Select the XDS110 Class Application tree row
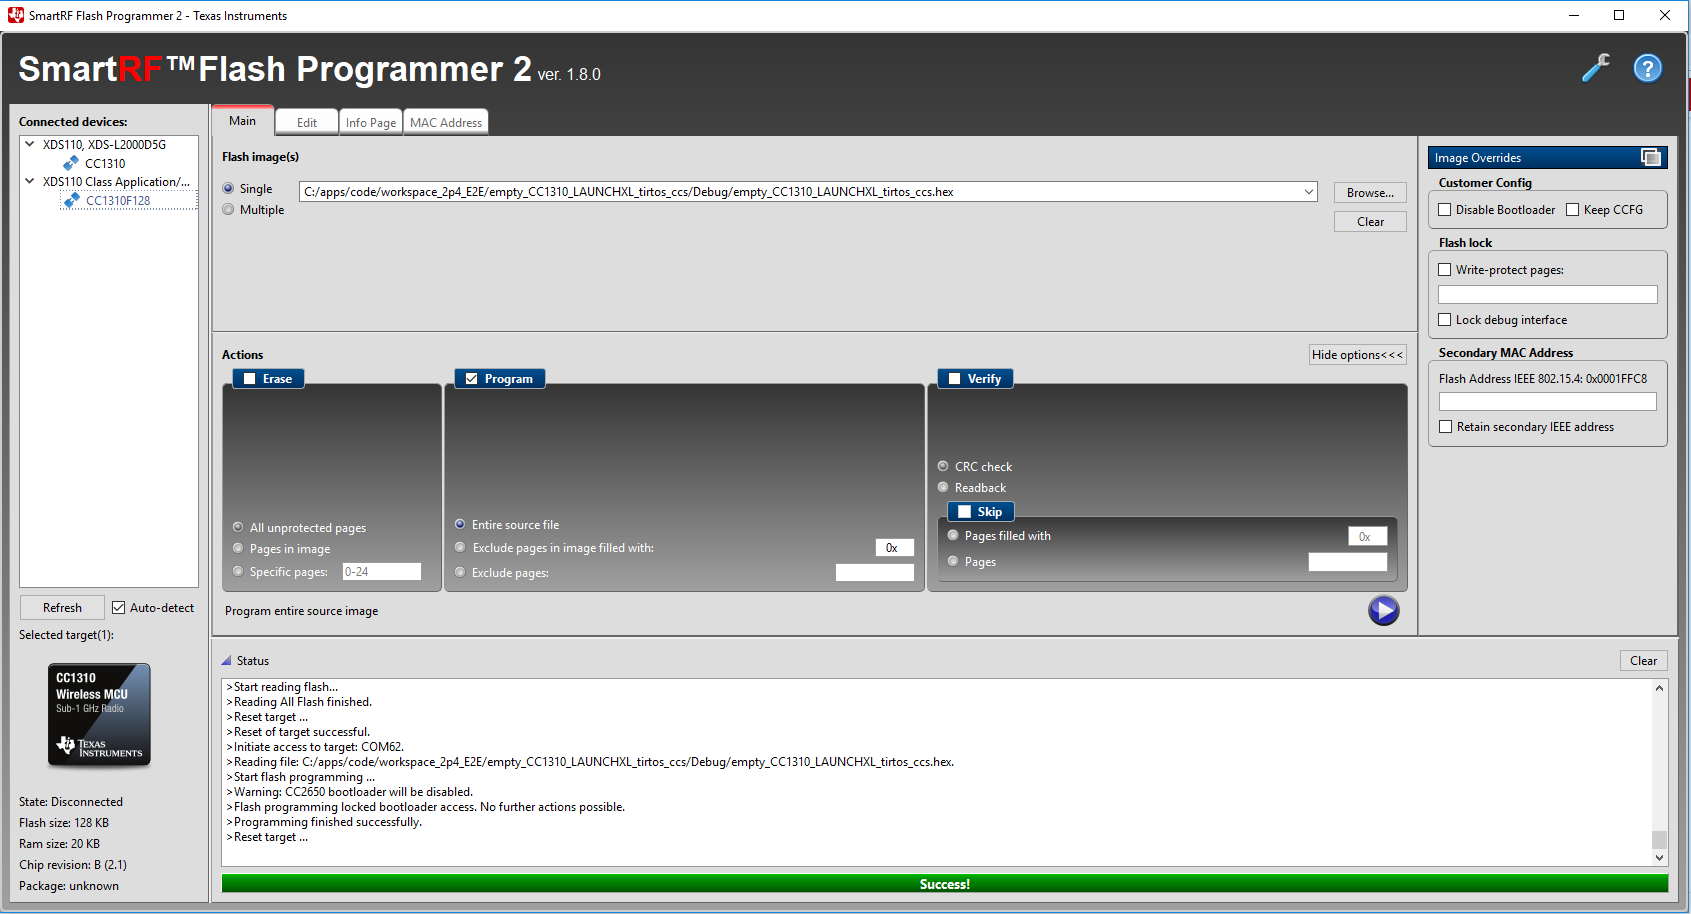Screen dimensions: 1691x914 tap(116, 181)
